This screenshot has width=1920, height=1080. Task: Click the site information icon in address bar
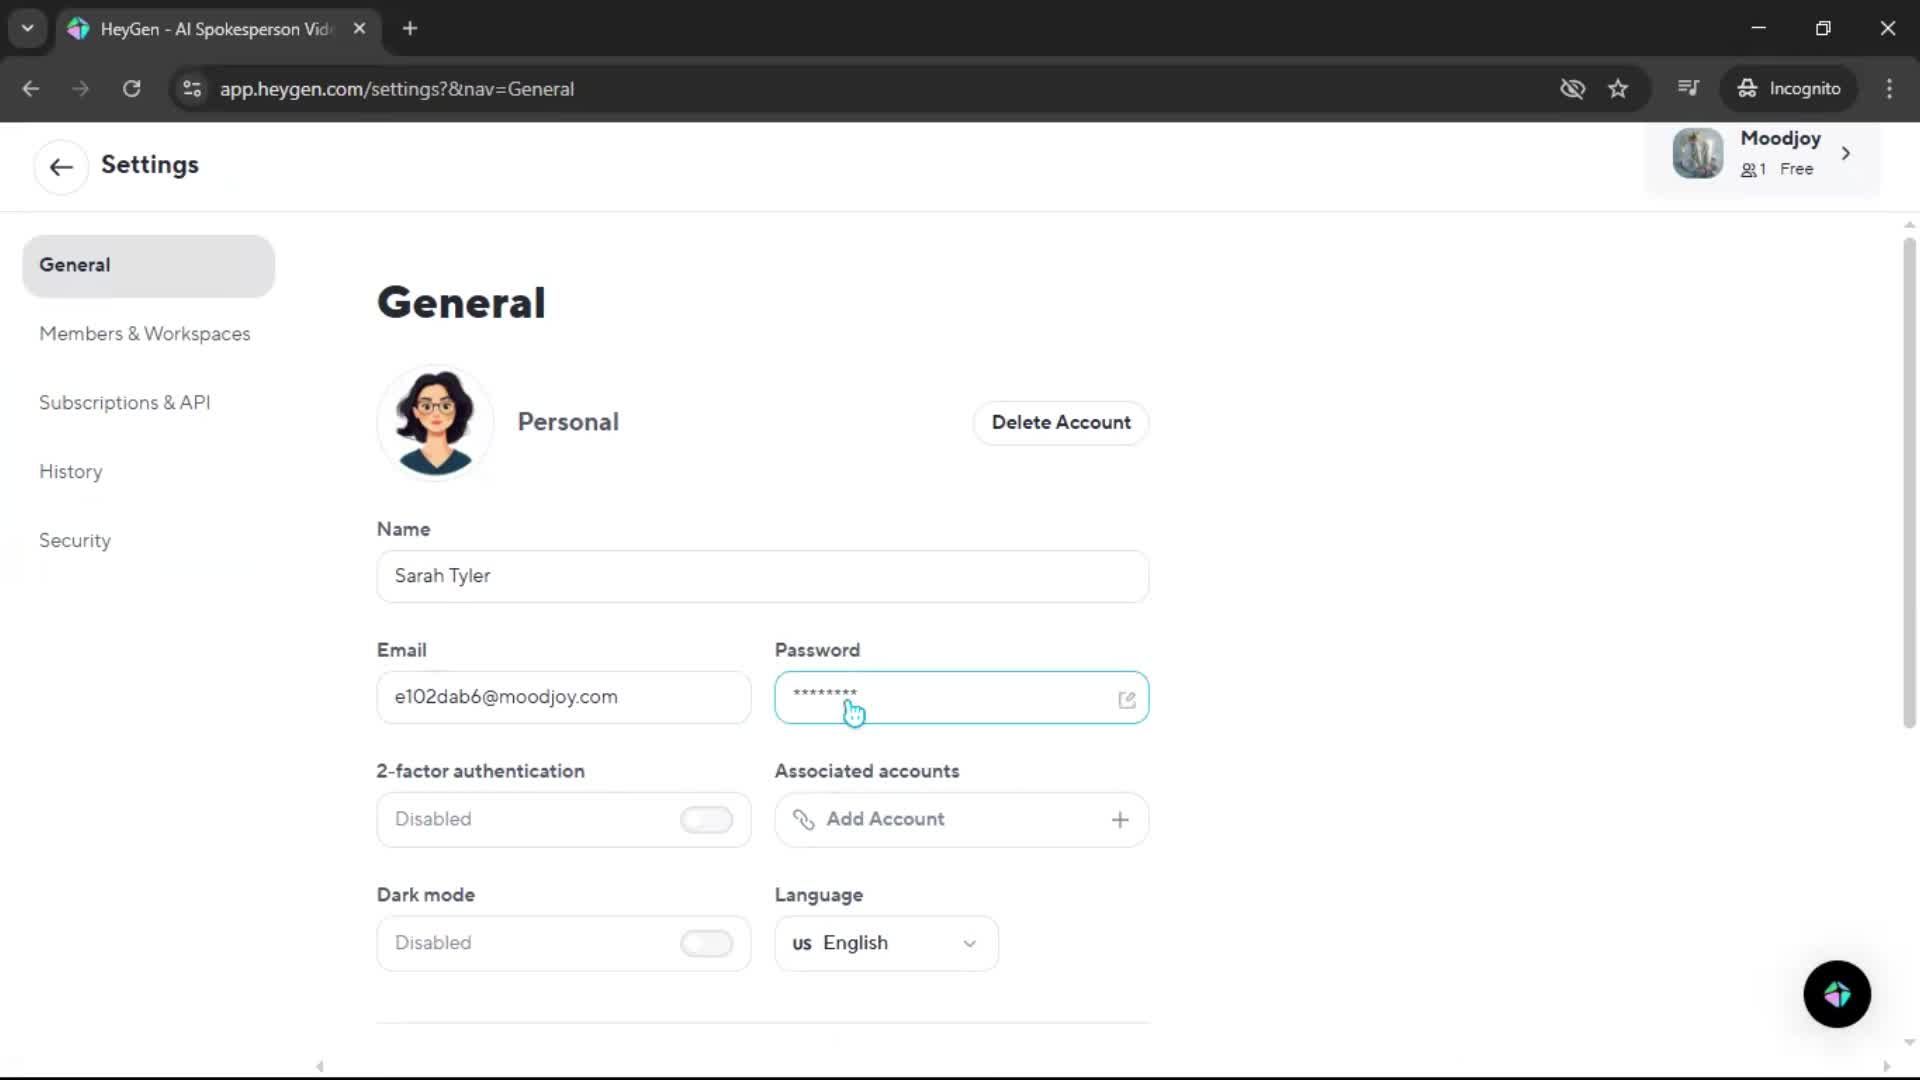point(192,89)
